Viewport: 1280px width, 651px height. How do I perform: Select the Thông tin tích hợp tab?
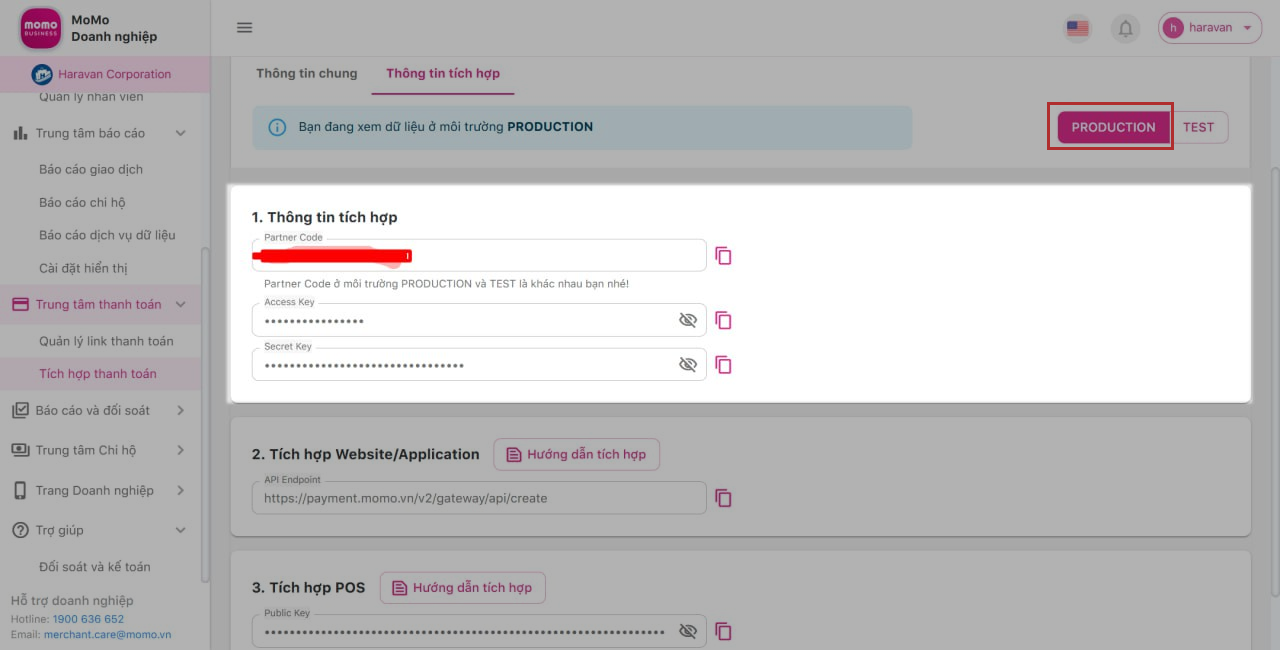click(x=443, y=74)
